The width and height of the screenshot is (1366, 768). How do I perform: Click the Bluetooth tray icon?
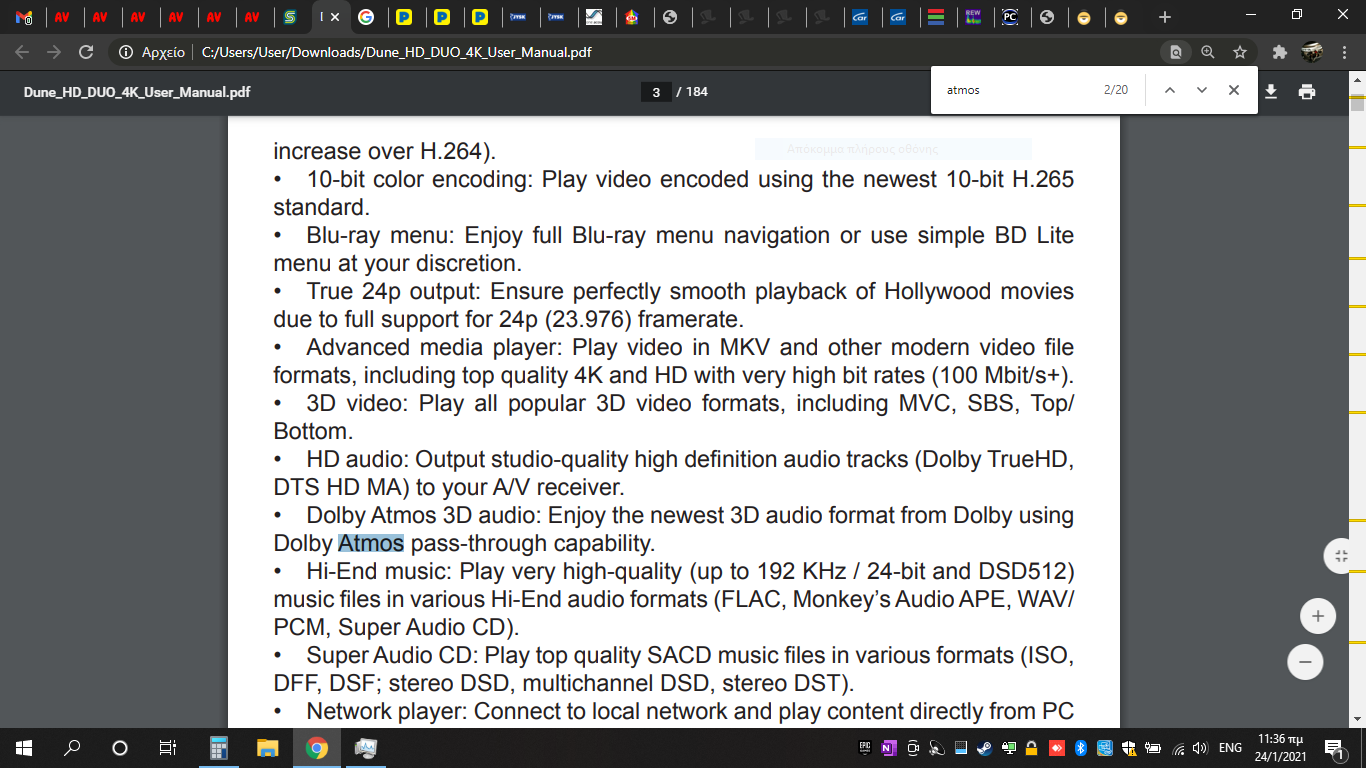1081,747
